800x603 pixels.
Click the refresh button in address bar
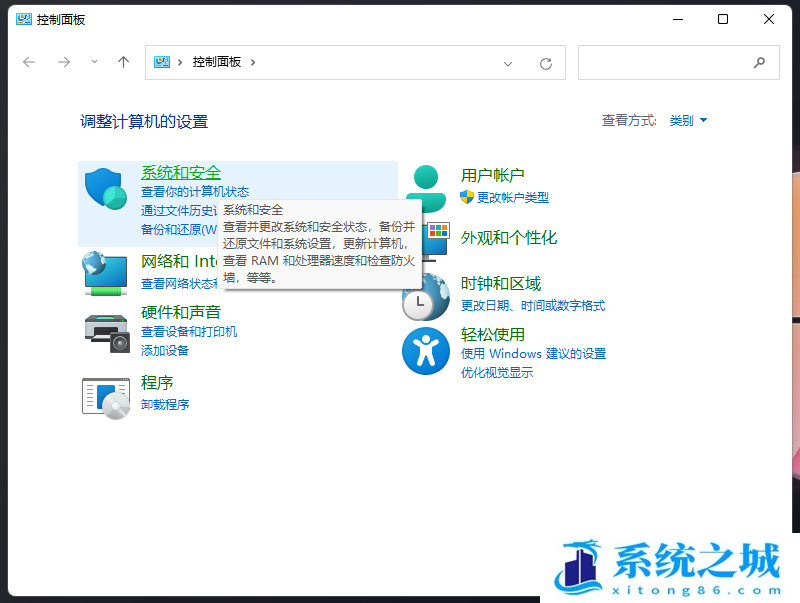pyautogui.click(x=546, y=63)
